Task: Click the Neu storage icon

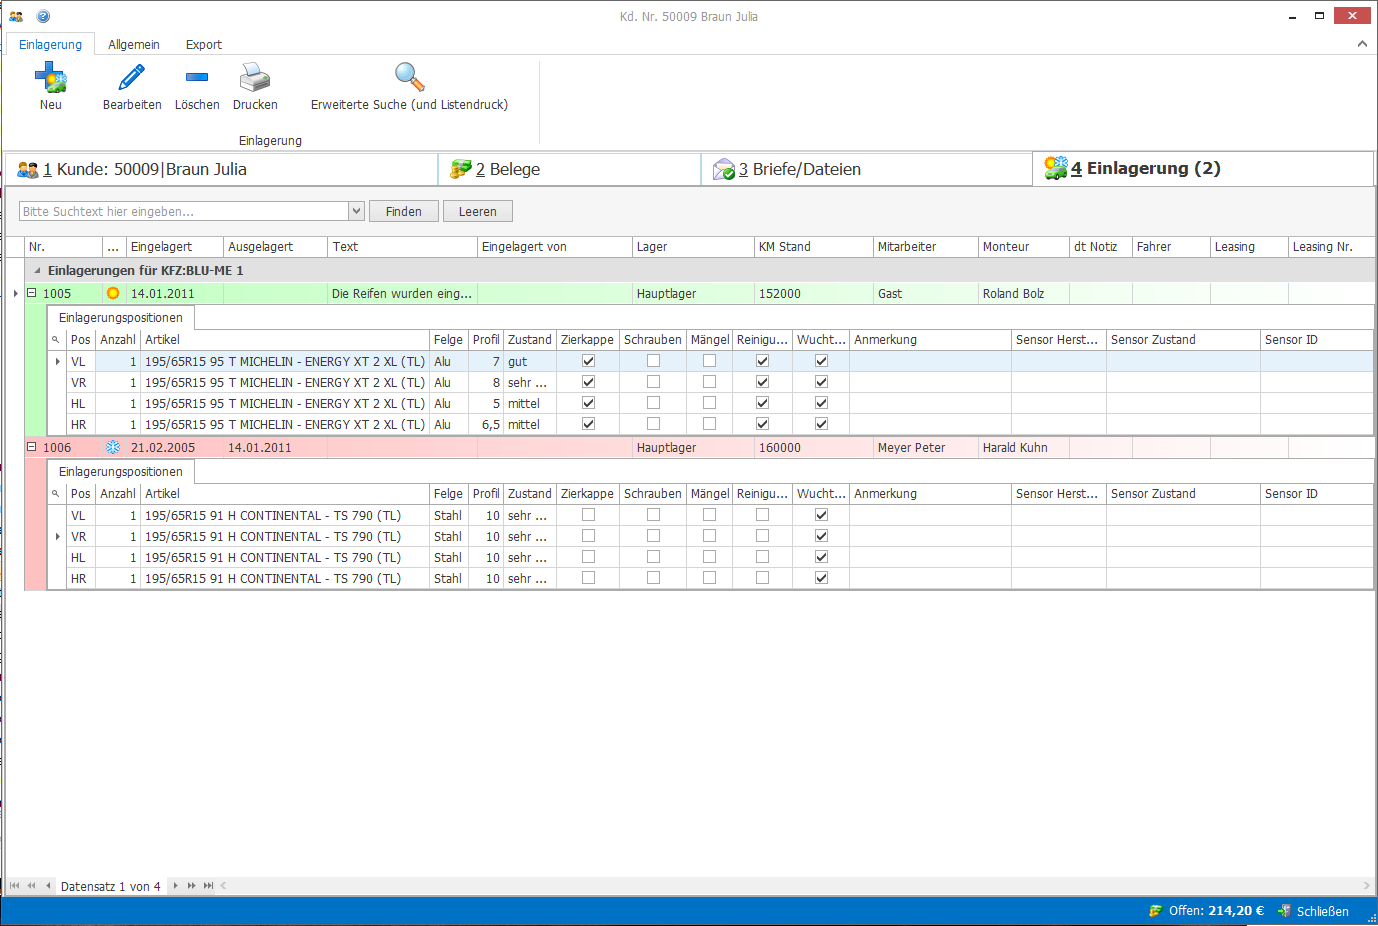Action: pos(50,77)
